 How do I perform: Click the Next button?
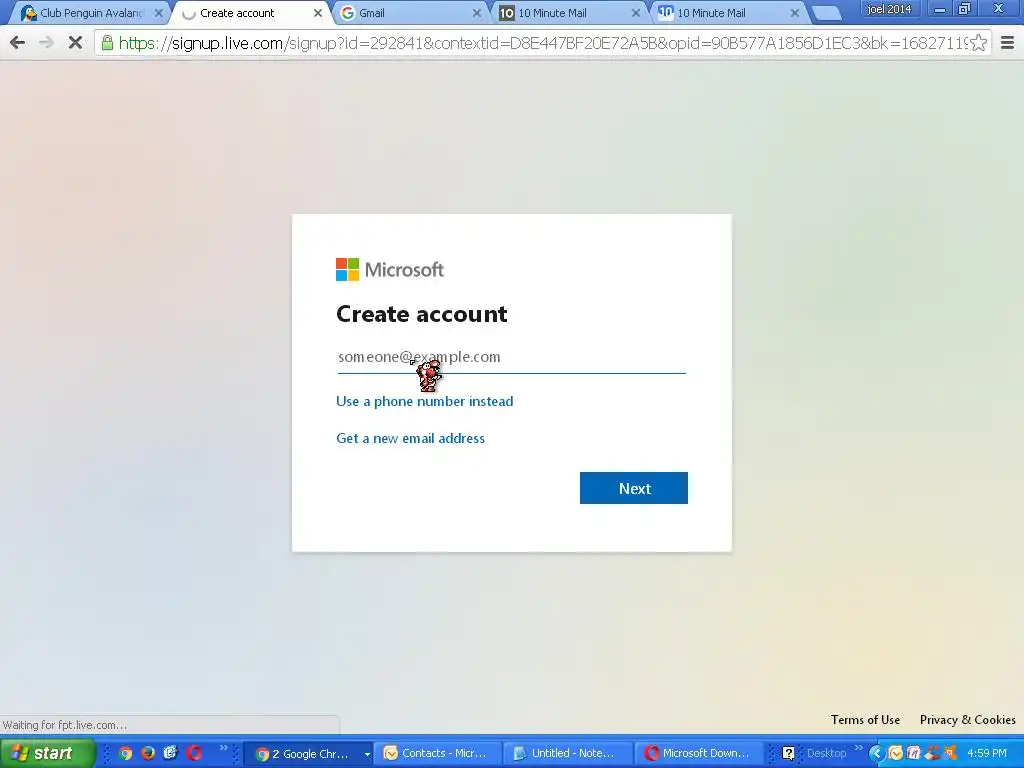click(633, 488)
